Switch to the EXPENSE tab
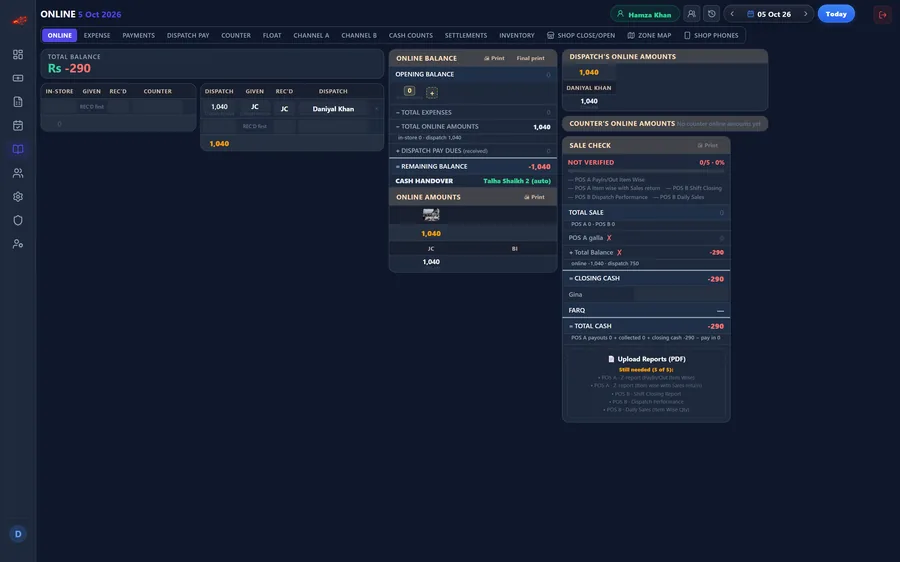The image size is (900, 562). point(97,35)
